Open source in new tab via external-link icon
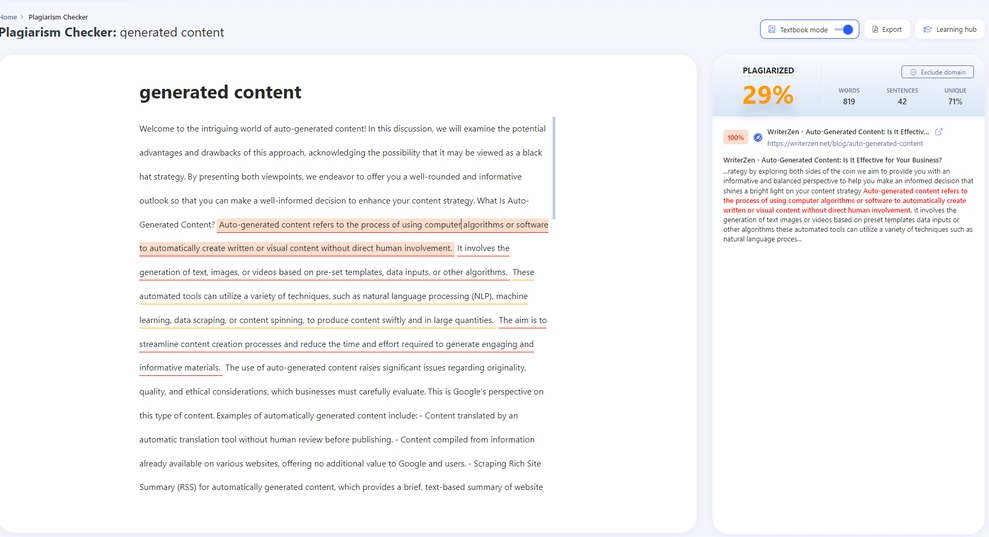This screenshot has height=537, width=989. (x=939, y=132)
